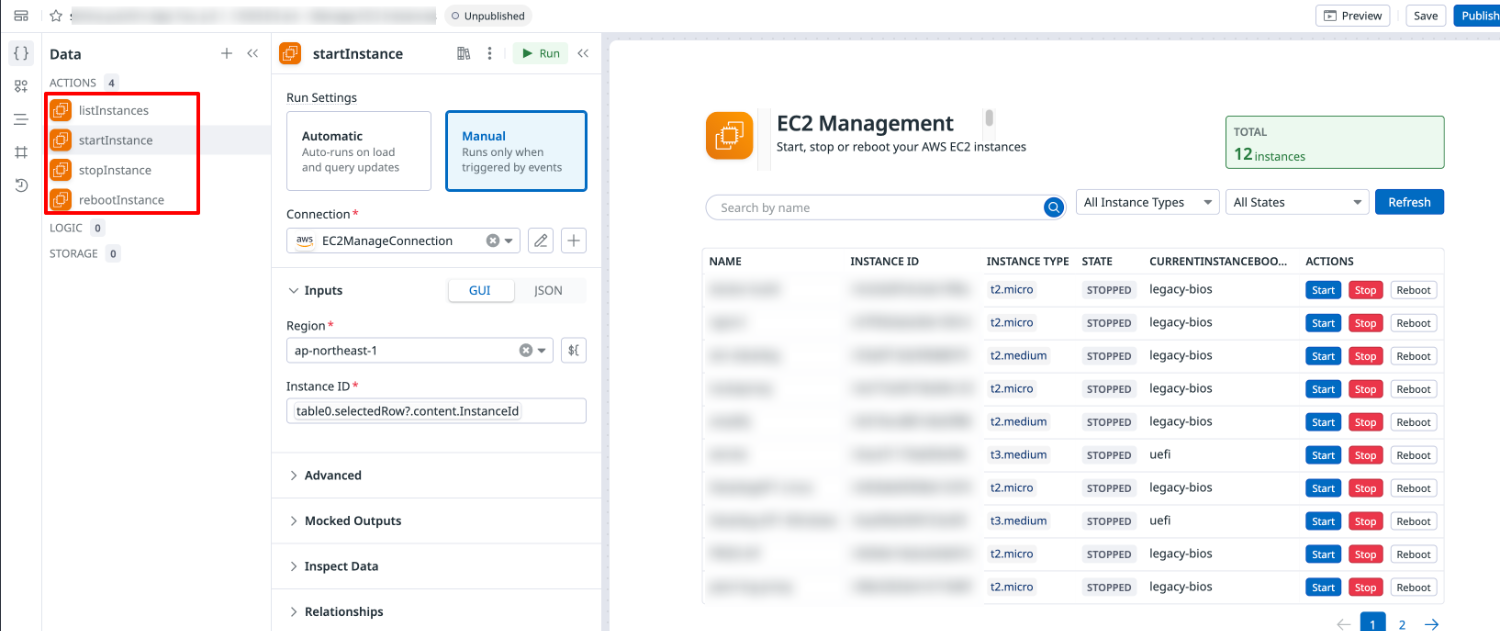Viewport: 1500px width, 631px height.
Task: Open the Data panel braces icon in sidebar
Action: [x=21, y=53]
